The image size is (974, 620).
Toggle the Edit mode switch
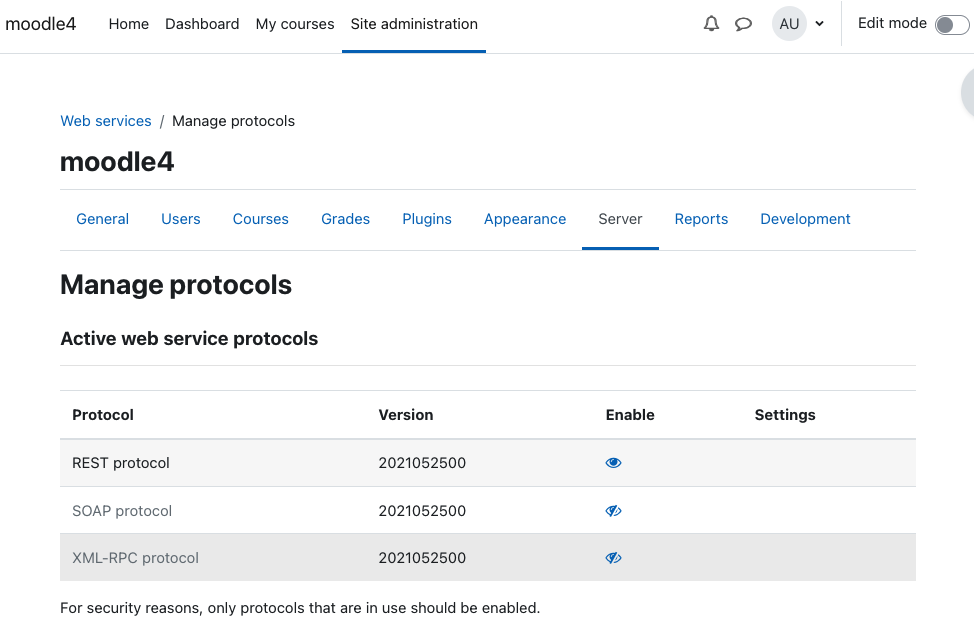[x=952, y=25]
